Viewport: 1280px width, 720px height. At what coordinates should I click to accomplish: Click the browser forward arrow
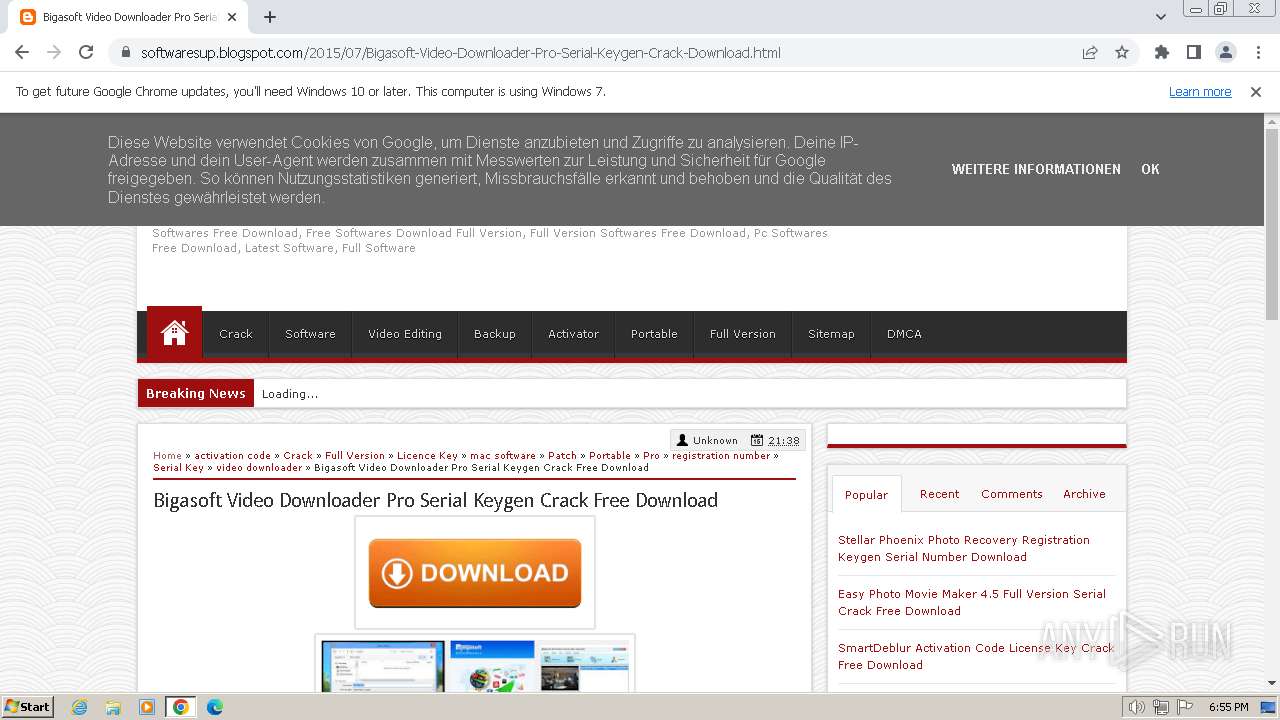(x=54, y=53)
